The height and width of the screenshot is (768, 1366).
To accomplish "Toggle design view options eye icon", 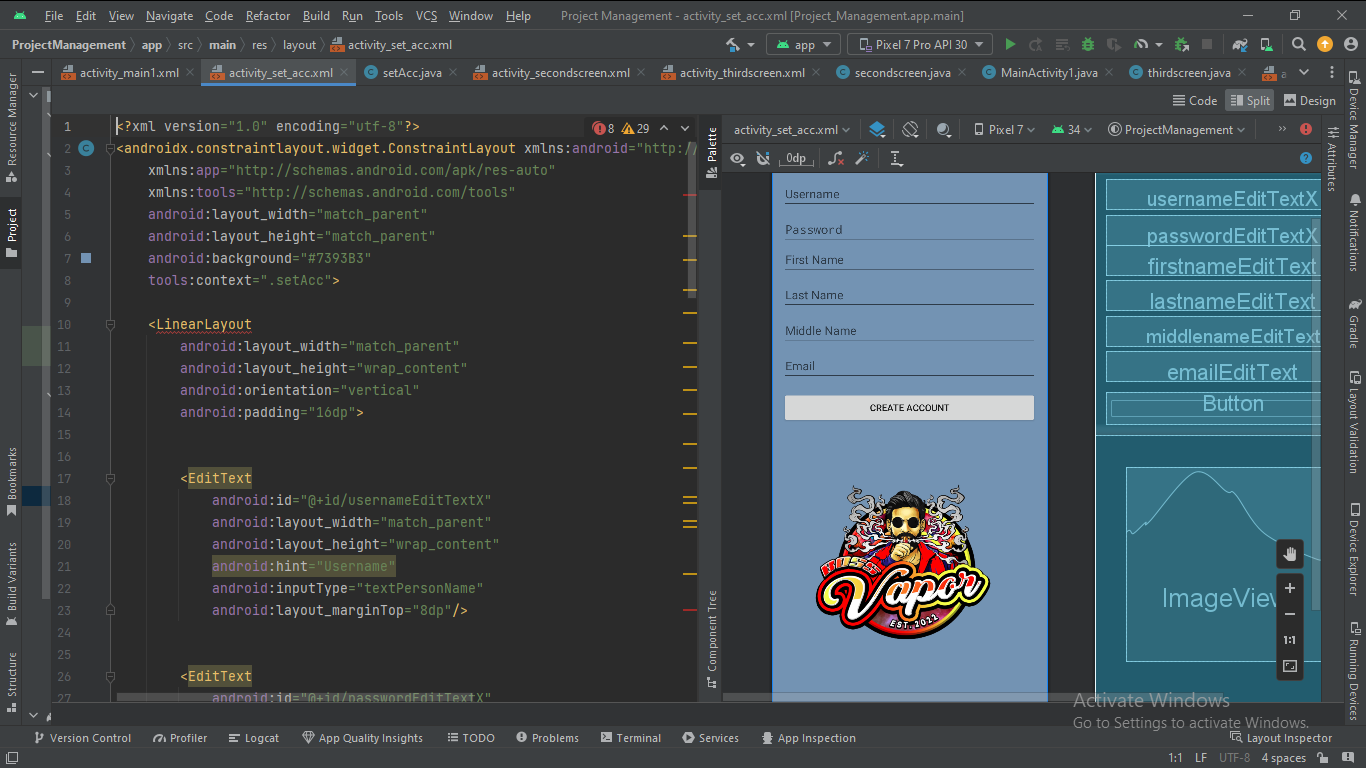I will point(737,159).
